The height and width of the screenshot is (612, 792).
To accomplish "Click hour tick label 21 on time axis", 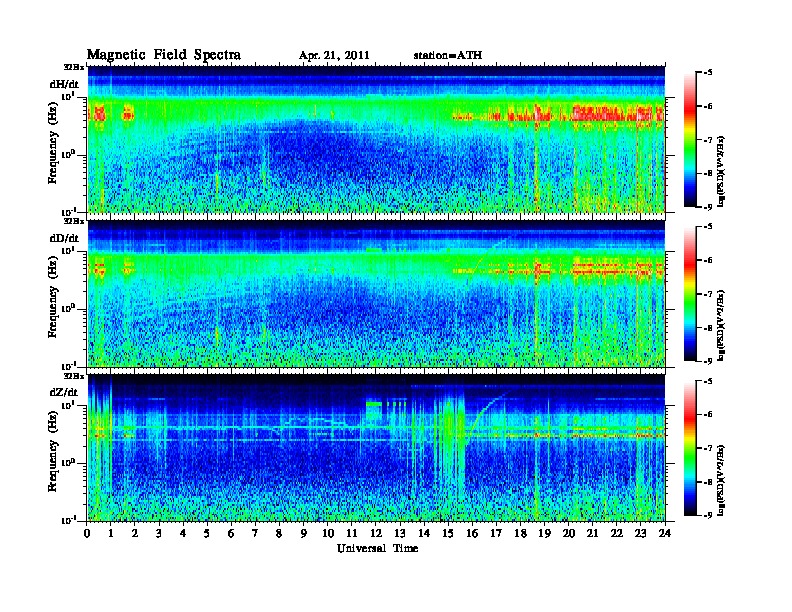I will 592,534.
